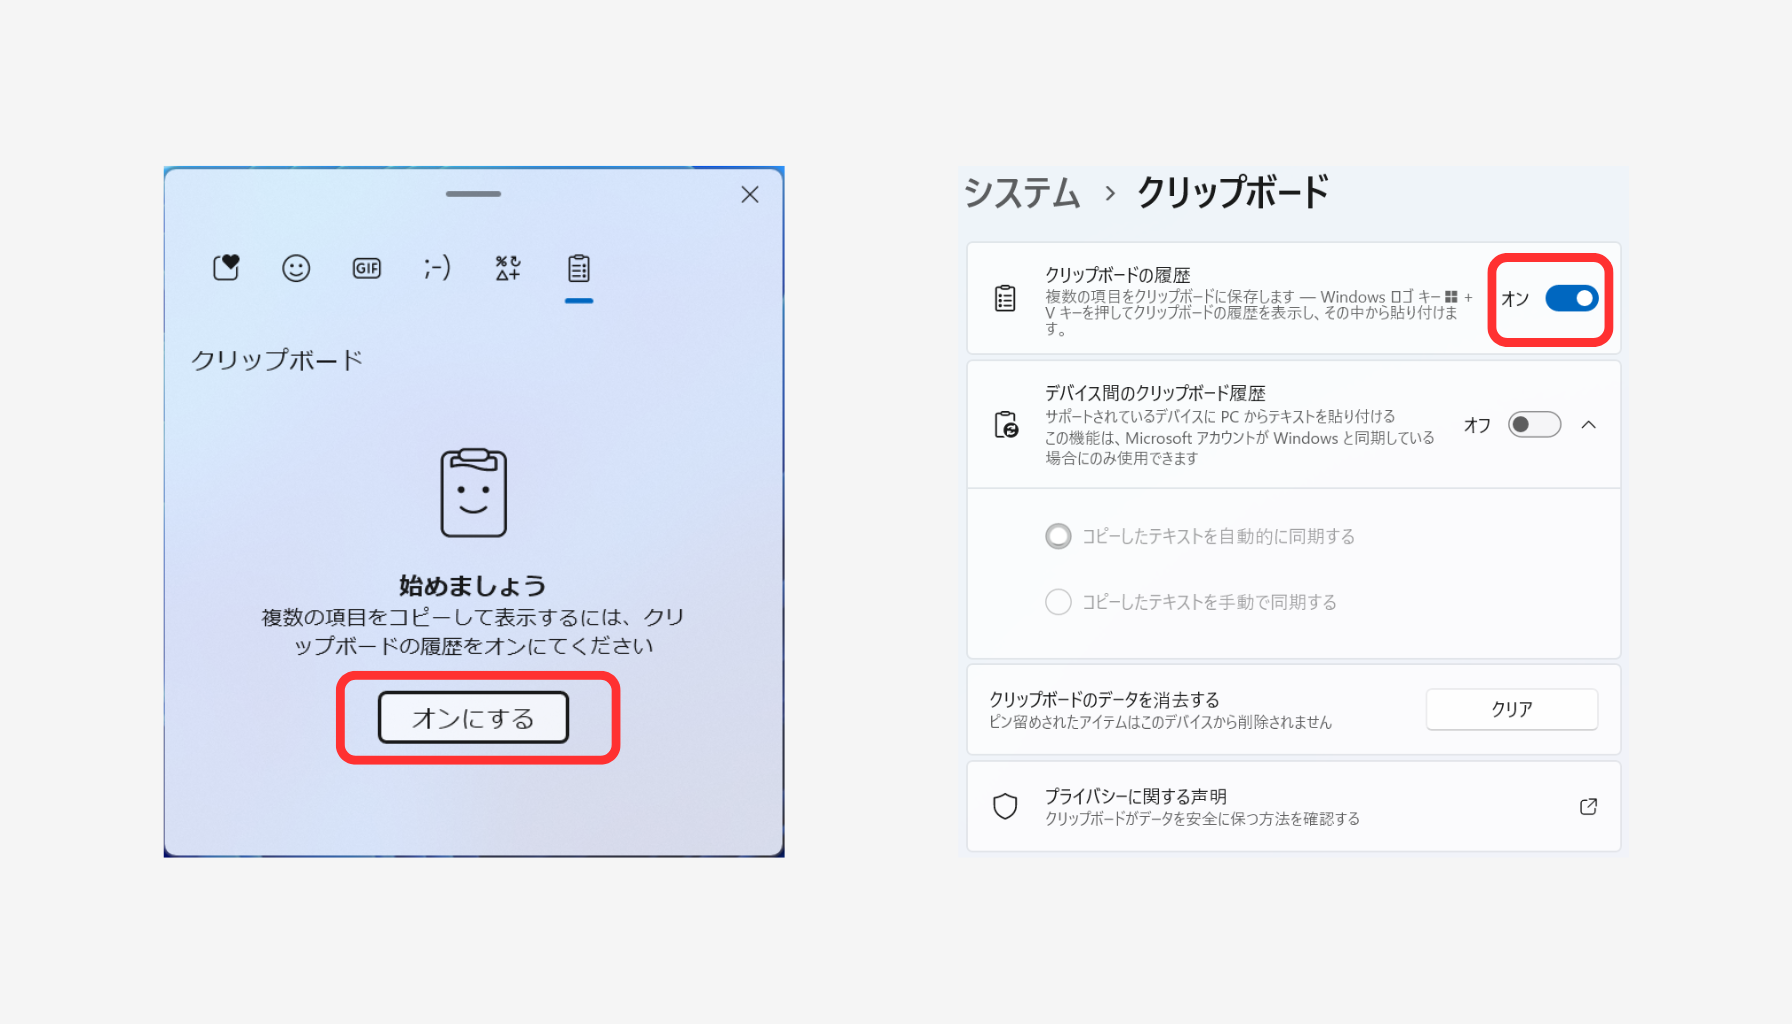Select コピーしたテキストを手動で同期する radio option
The image size is (1792, 1024).
pyautogui.click(x=1058, y=602)
